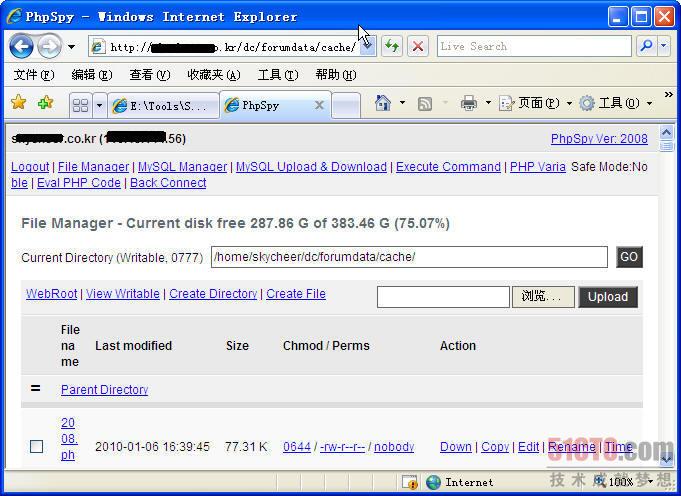Image resolution: width=681 pixels, height=496 pixels.
Task: Open the Back Connect link
Action: click(x=168, y=183)
